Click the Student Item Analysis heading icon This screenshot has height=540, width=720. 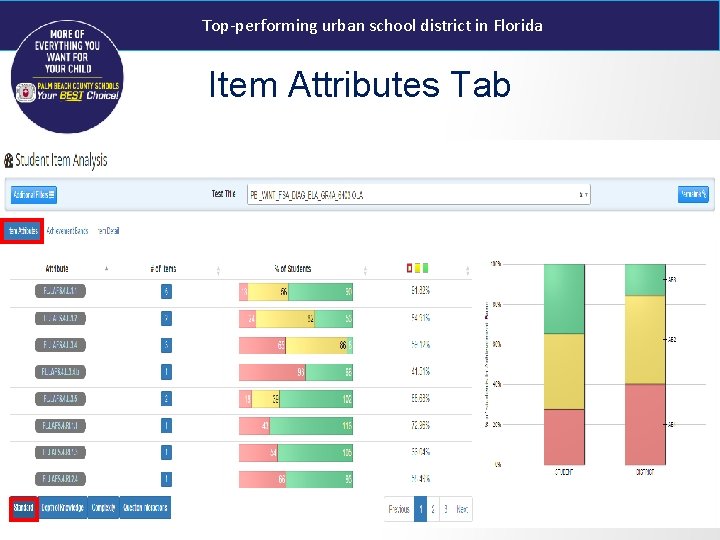point(8,161)
